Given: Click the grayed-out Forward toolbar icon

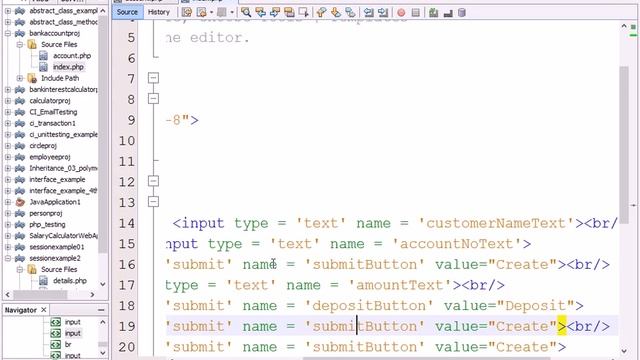Looking at the screenshot, I should tap(222, 13).
